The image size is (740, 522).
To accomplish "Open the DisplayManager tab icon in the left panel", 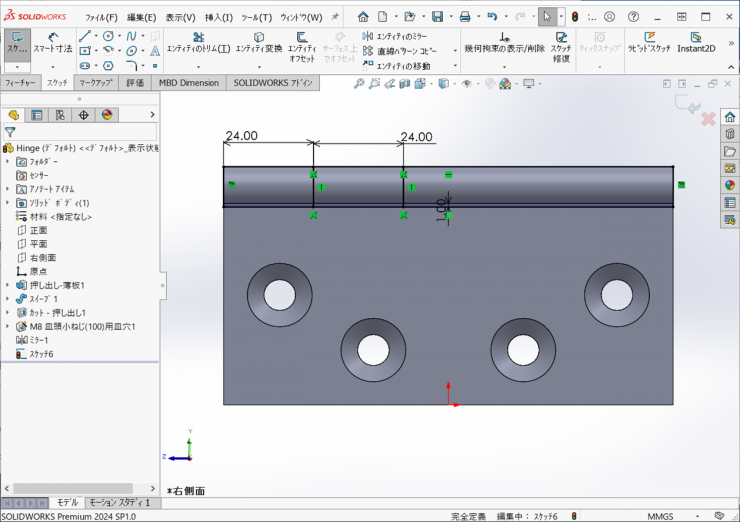I will (x=107, y=115).
